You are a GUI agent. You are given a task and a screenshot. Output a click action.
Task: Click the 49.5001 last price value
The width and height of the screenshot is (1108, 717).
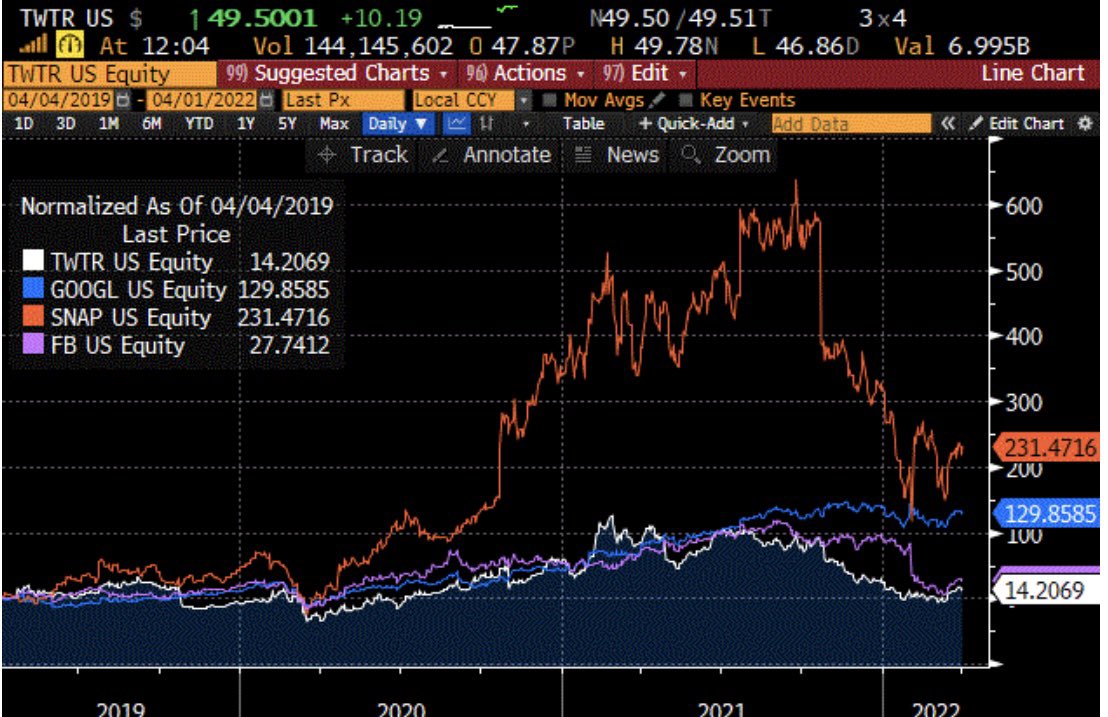262,18
